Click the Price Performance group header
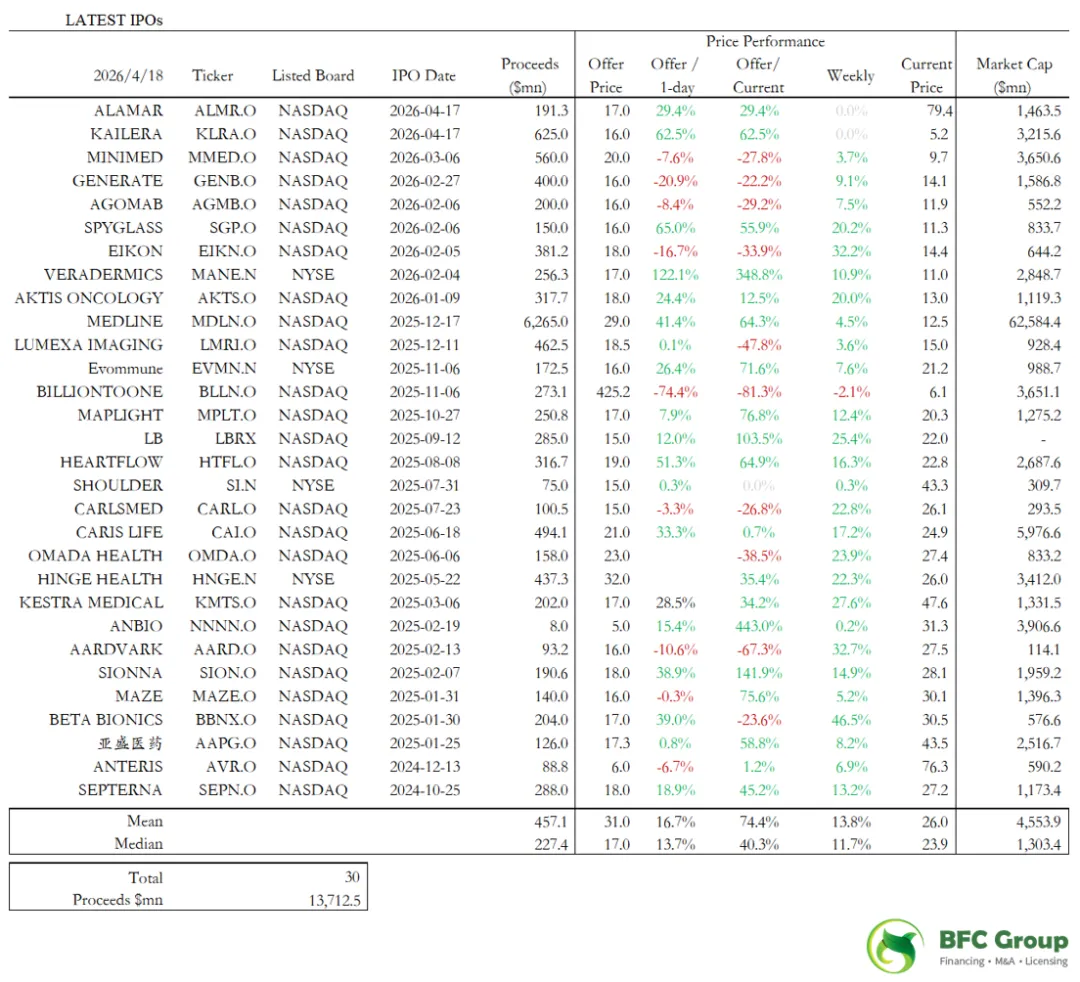The height and width of the screenshot is (982, 1080). pos(765,41)
